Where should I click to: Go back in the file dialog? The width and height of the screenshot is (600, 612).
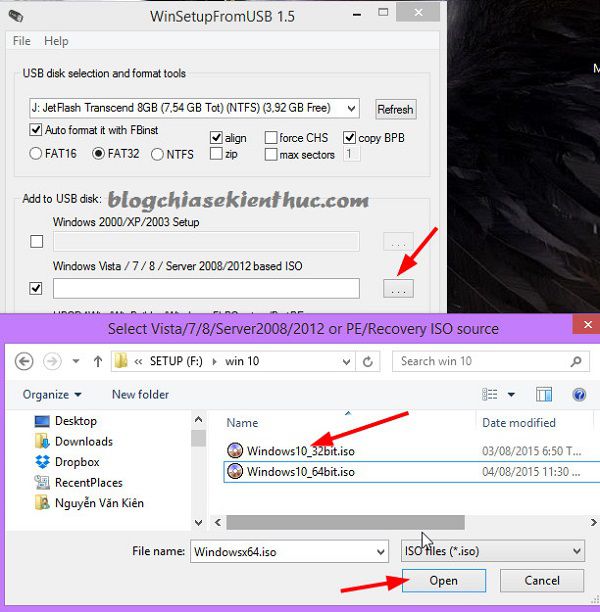(24, 361)
